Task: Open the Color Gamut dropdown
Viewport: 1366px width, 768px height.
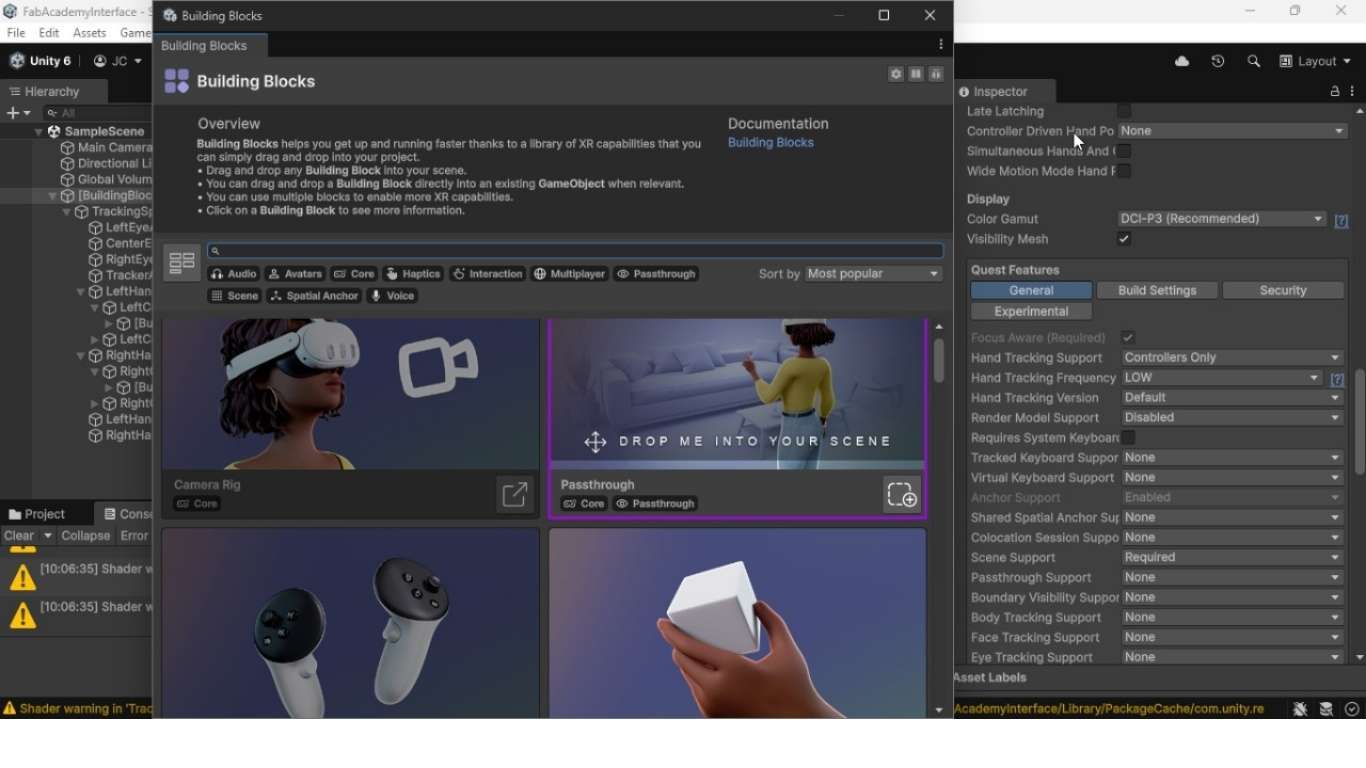Action: 1222,219
